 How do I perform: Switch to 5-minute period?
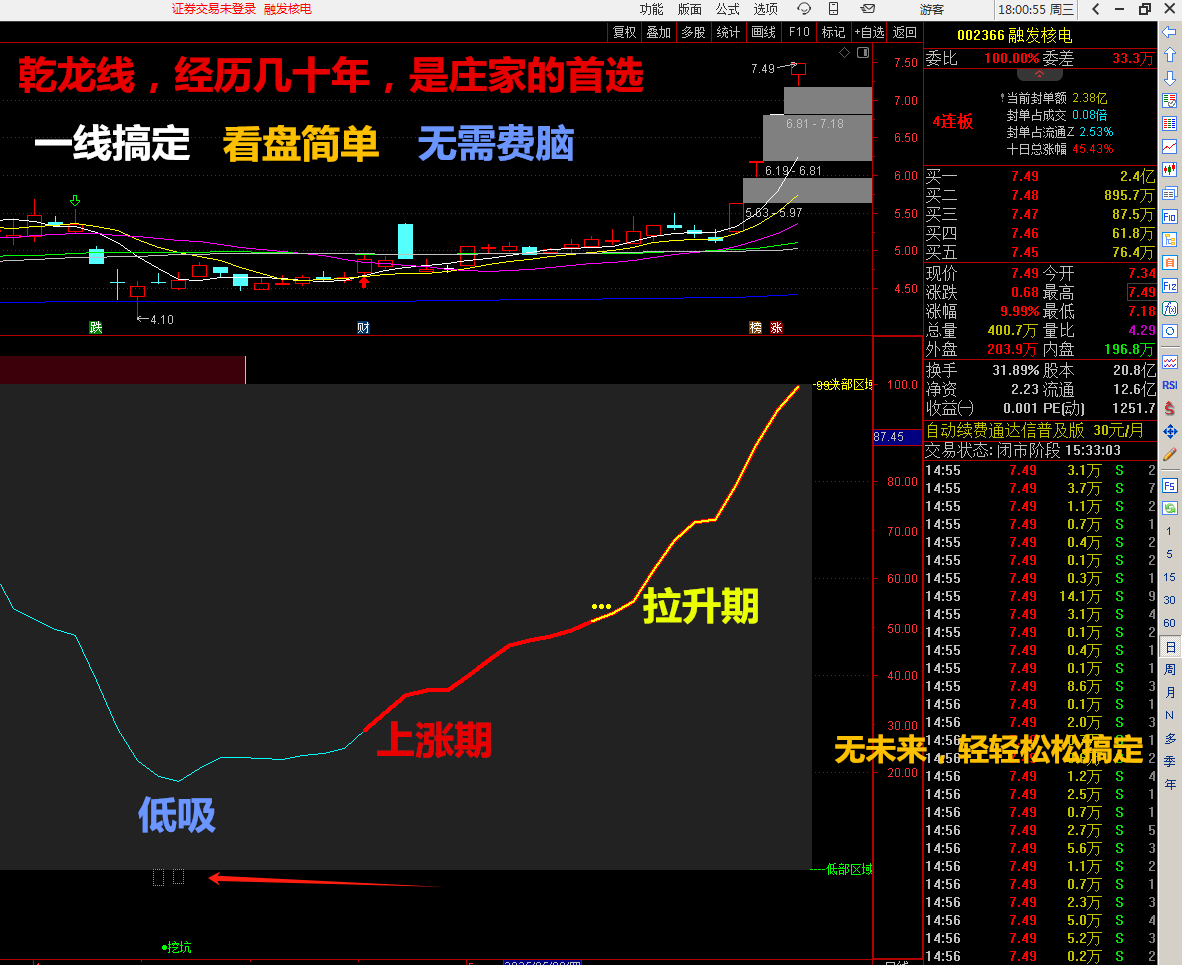[x=1169, y=554]
